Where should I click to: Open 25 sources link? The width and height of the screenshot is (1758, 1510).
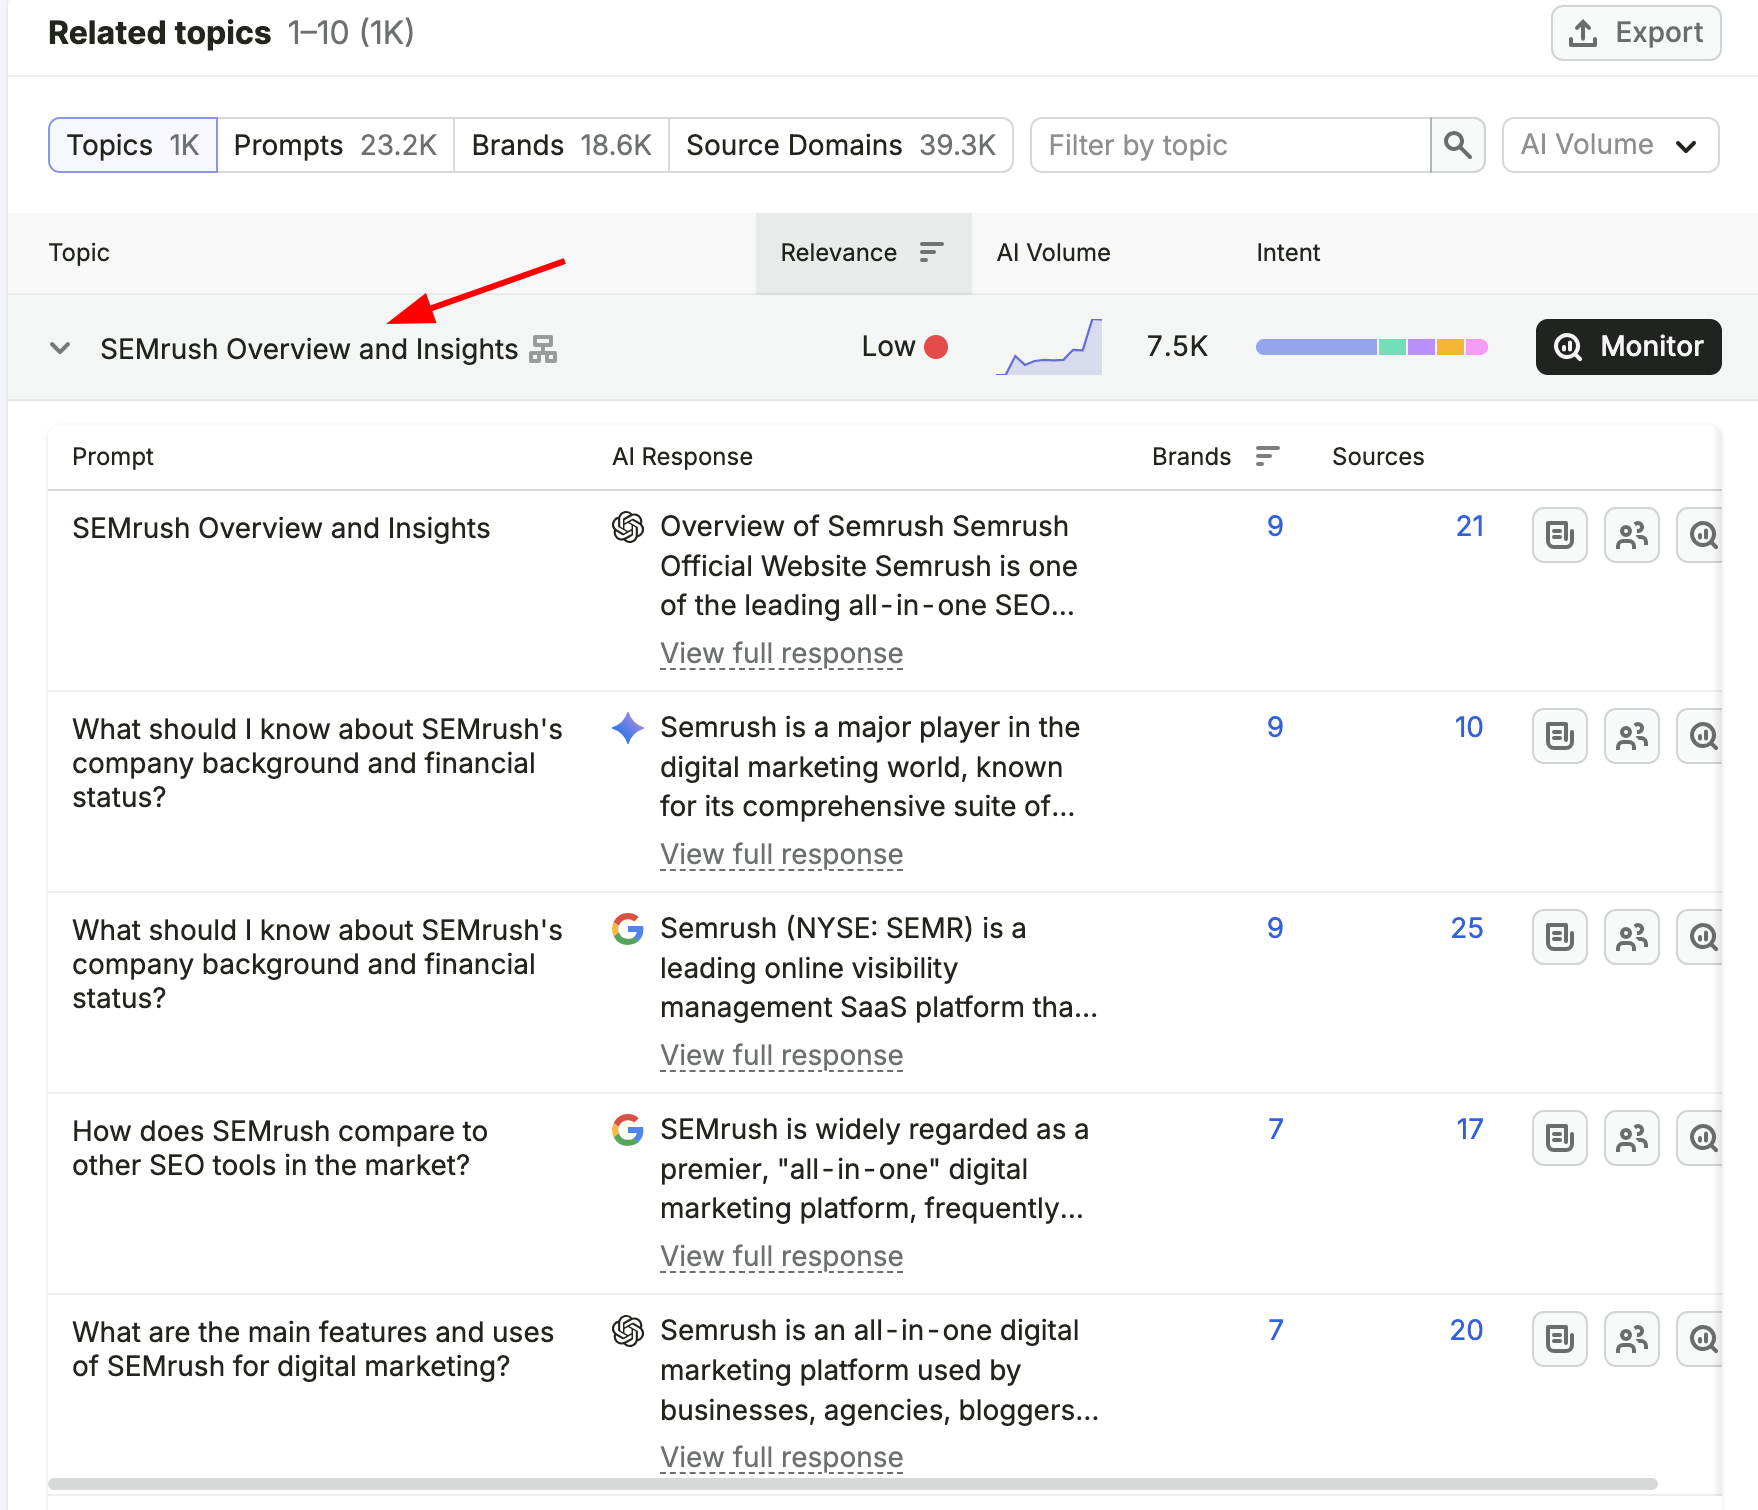pos(1467,928)
